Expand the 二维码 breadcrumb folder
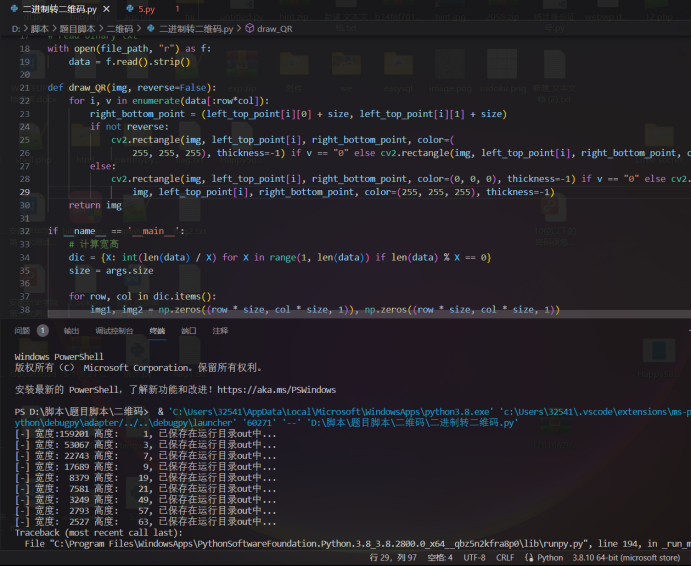The width and height of the screenshot is (692, 566). (119, 29)
